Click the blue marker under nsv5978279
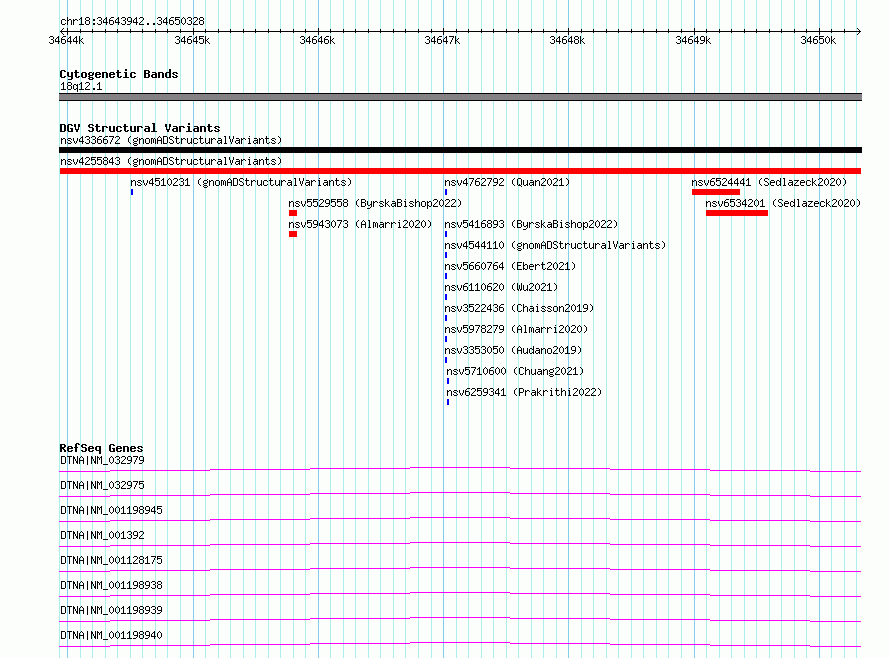 pos(446,339)
